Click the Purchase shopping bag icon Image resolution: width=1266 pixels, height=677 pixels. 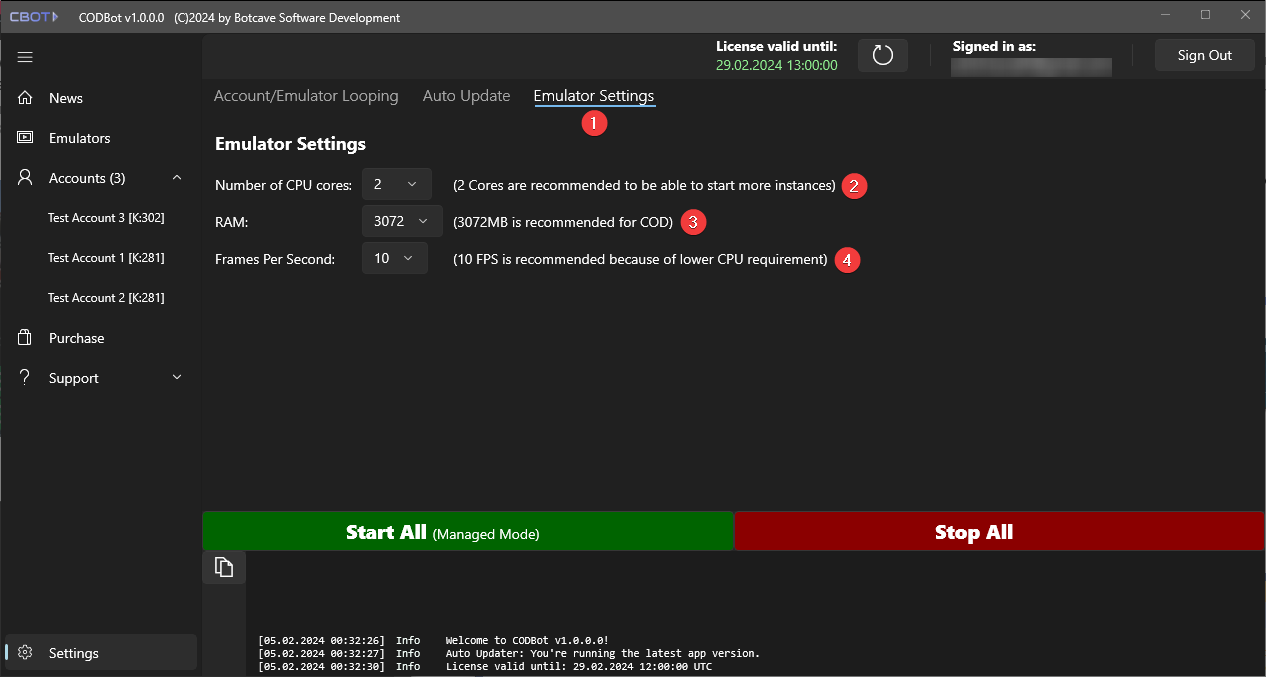26,338
